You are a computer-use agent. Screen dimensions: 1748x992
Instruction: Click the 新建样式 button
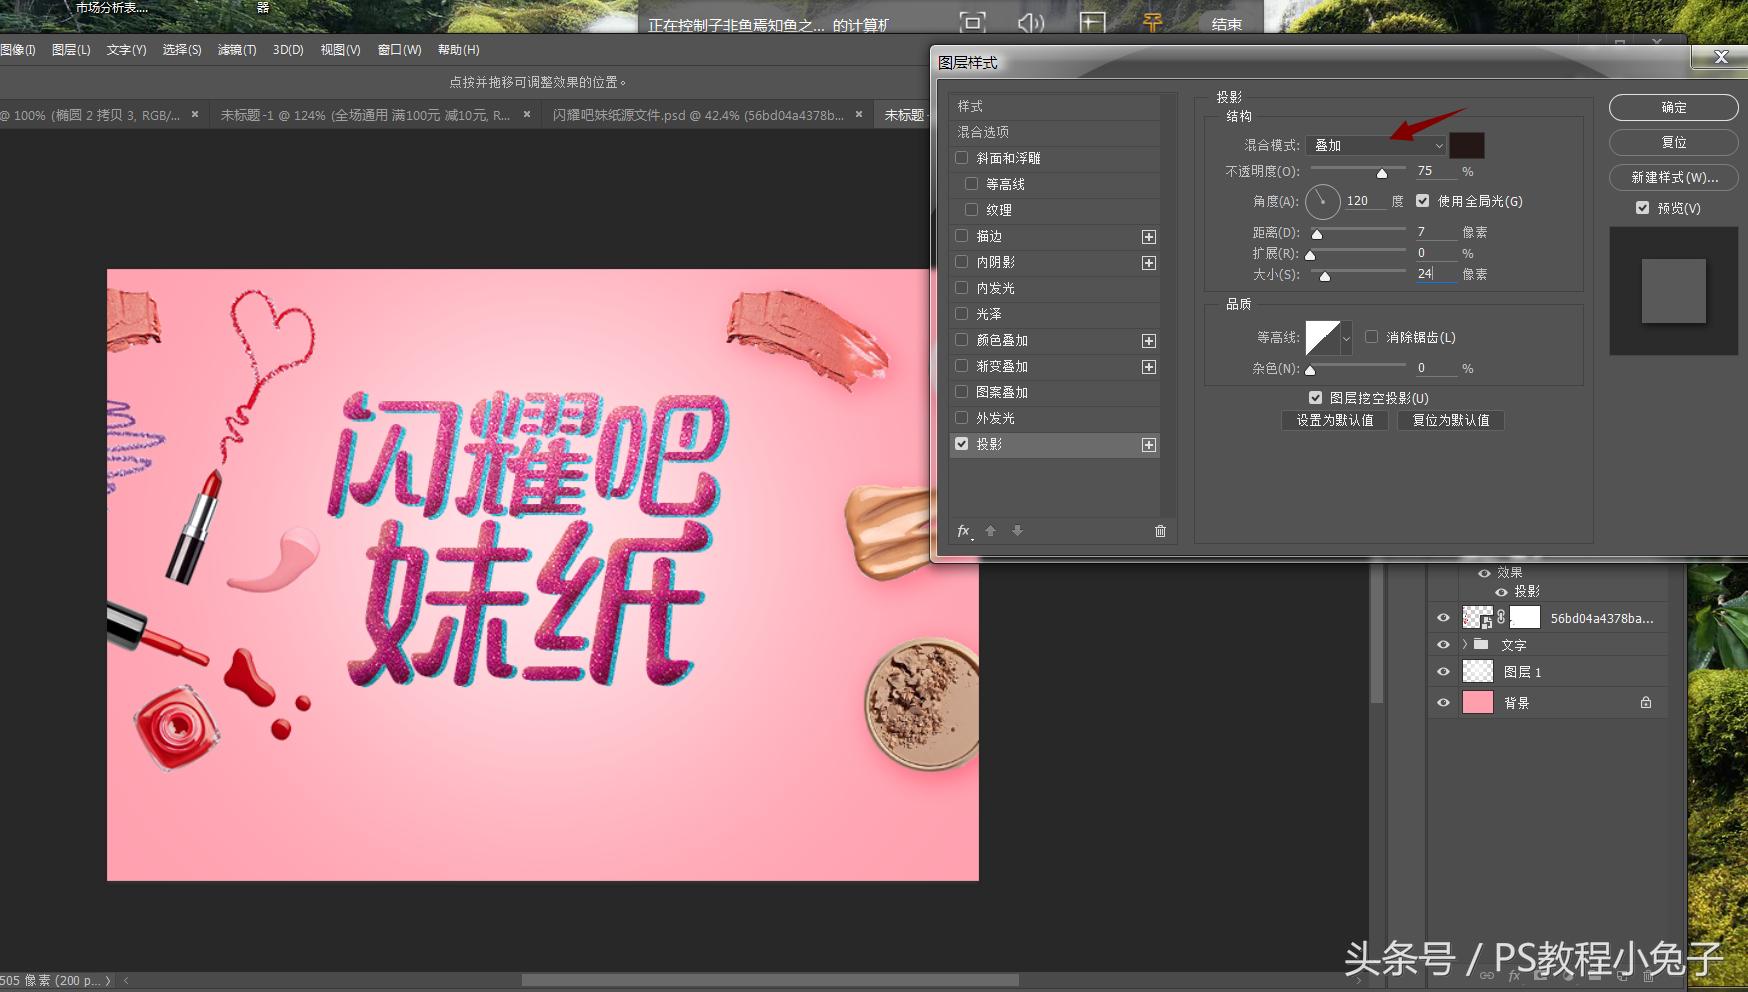click(1672, 177)
